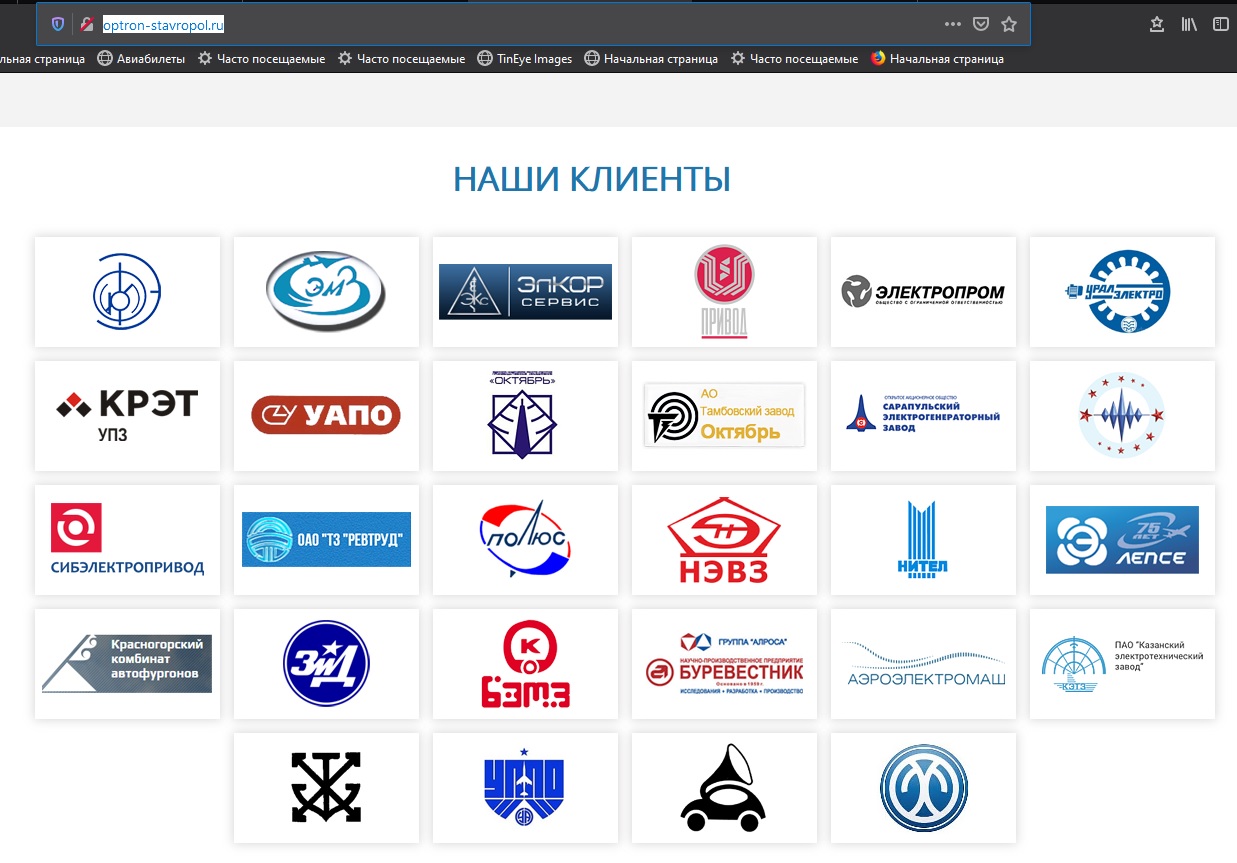
Task: Open the bookmarks menu toolbar icon
Action: point(1157,24)
